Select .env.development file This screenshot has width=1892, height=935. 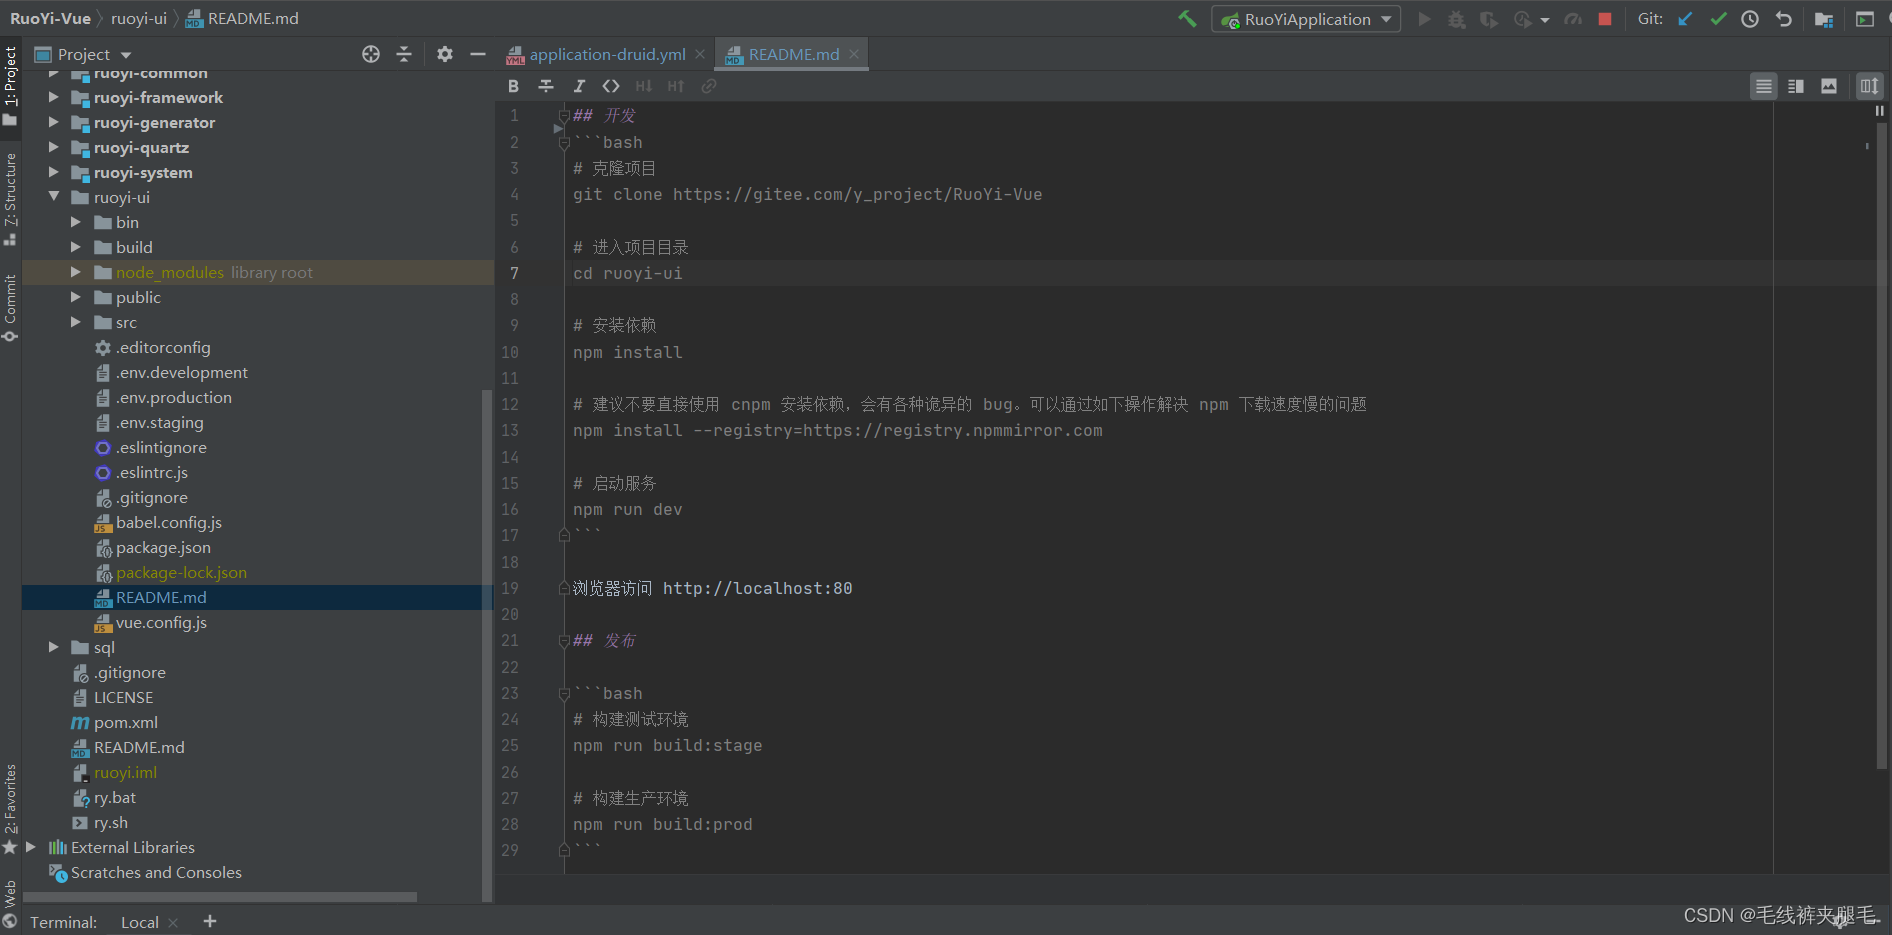(x=181, y=372)
